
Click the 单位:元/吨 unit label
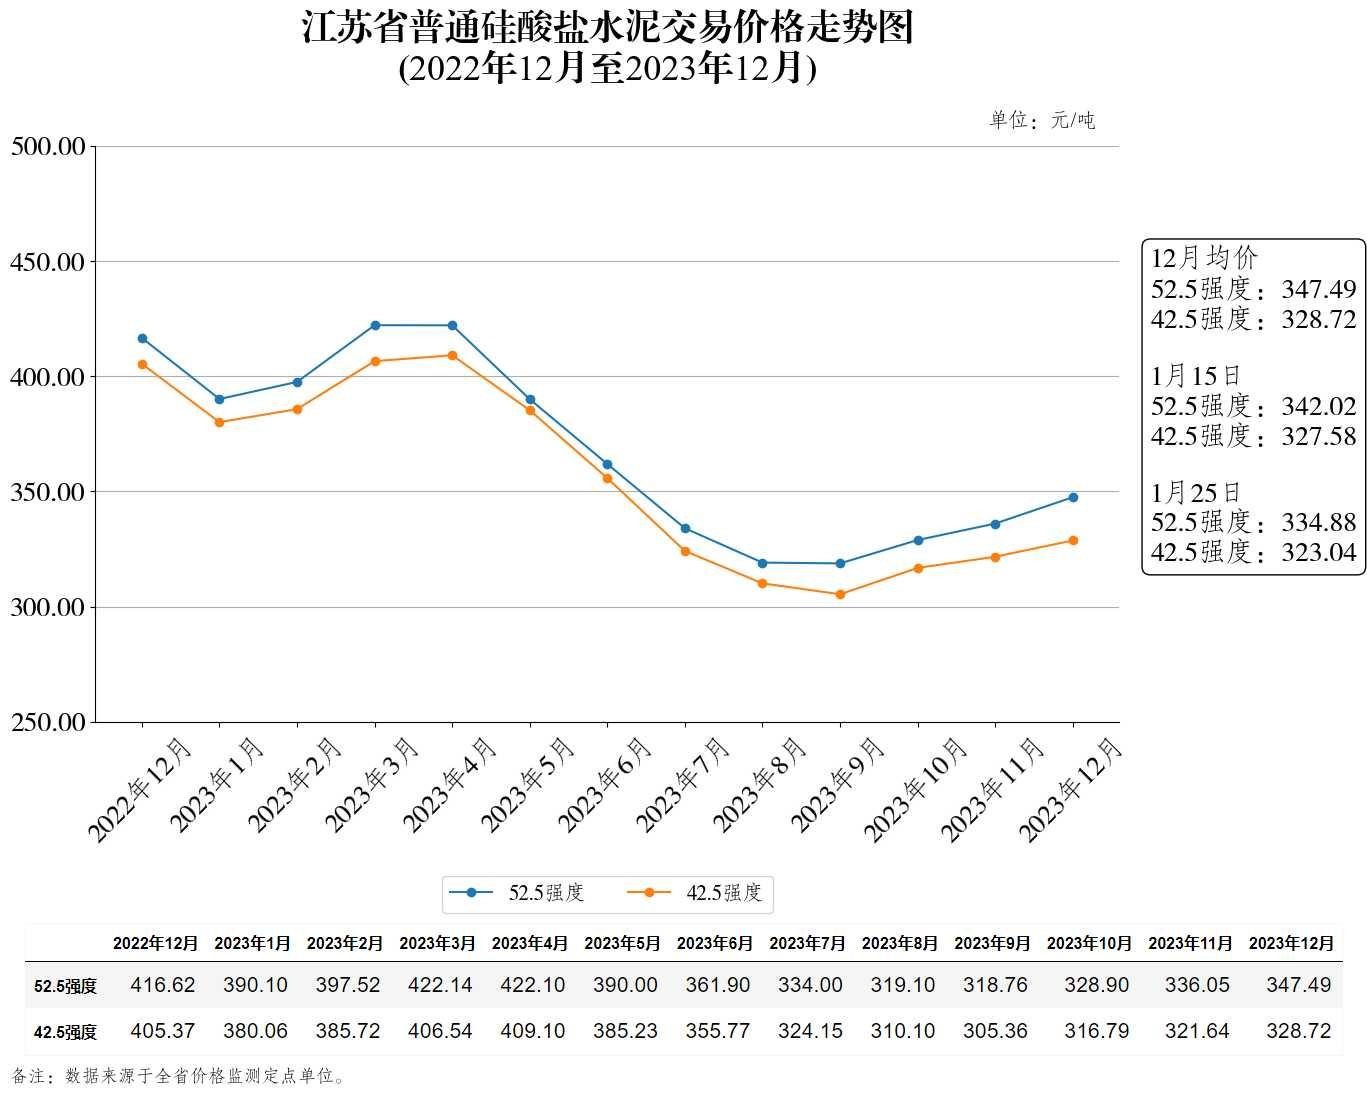click(x=1042, y=121)
